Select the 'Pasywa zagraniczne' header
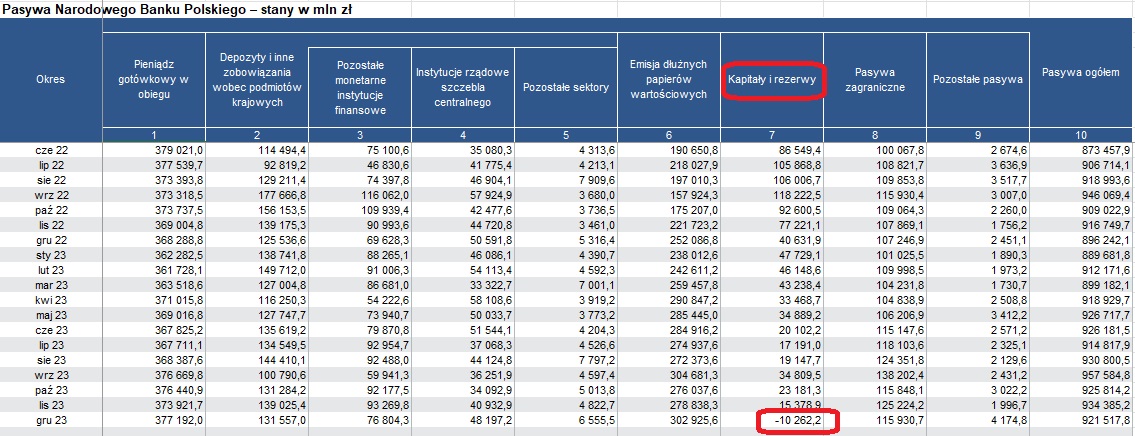 [x=875, y=80]
